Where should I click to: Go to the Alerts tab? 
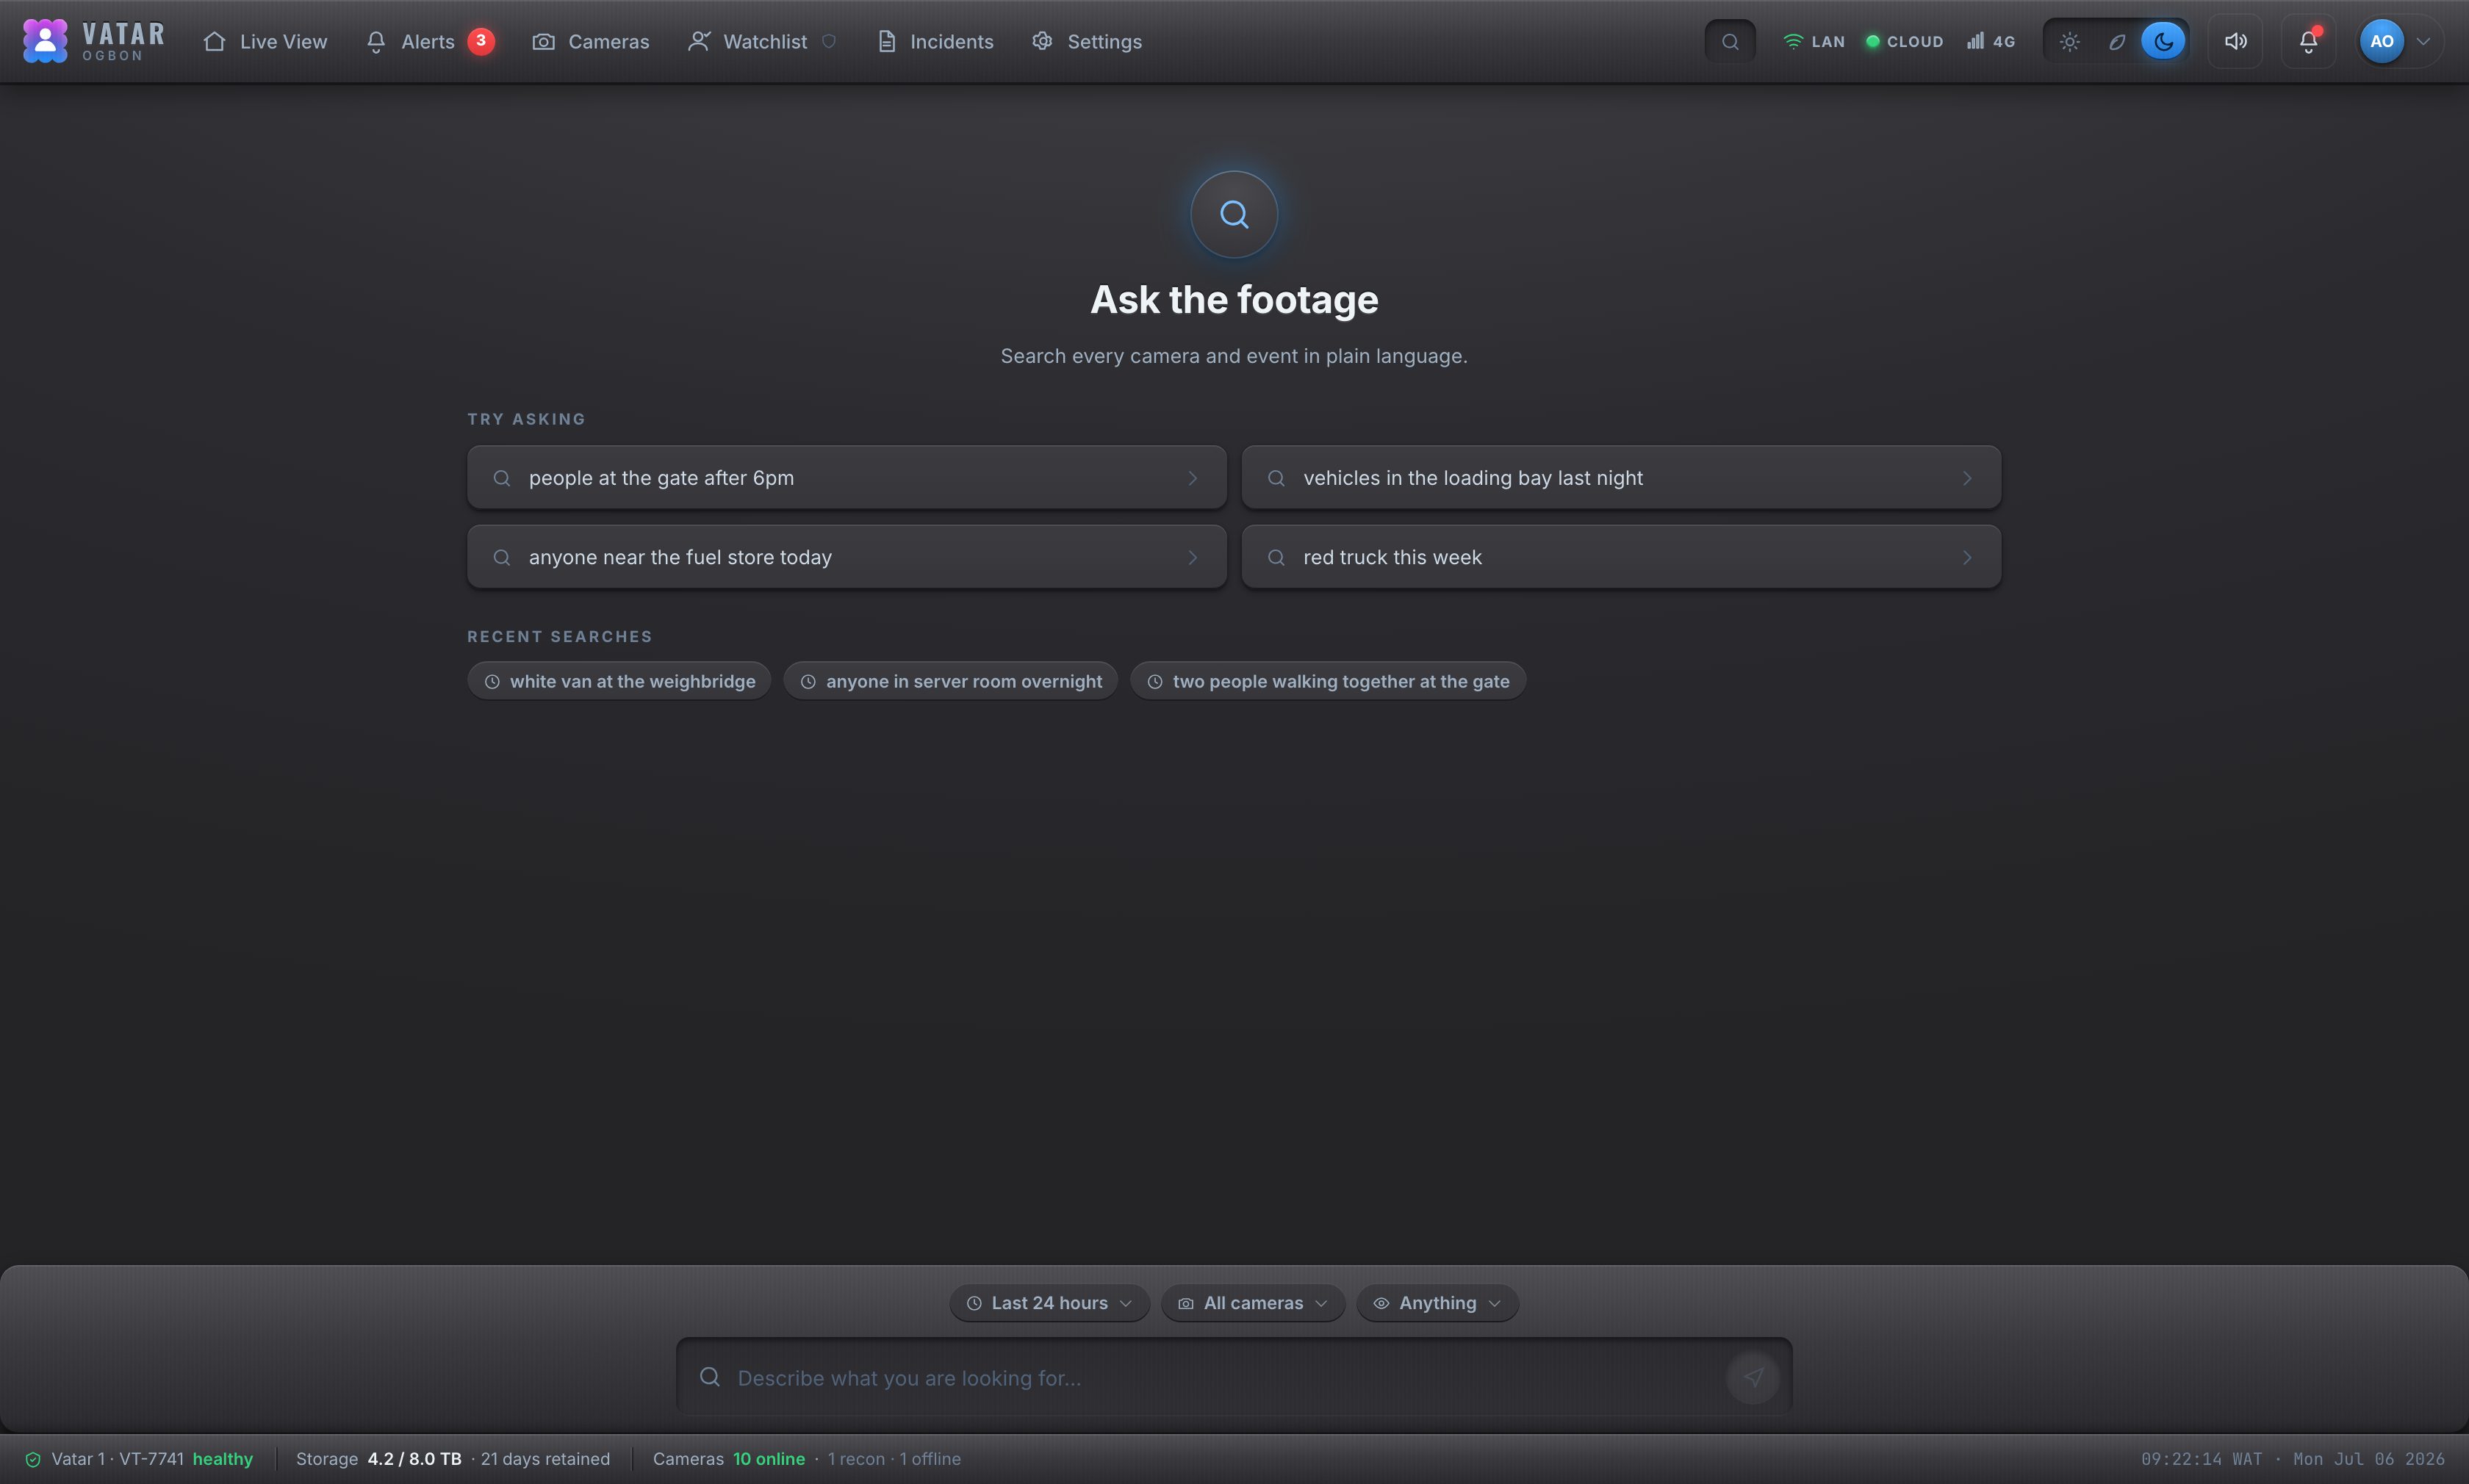(430, 41)
